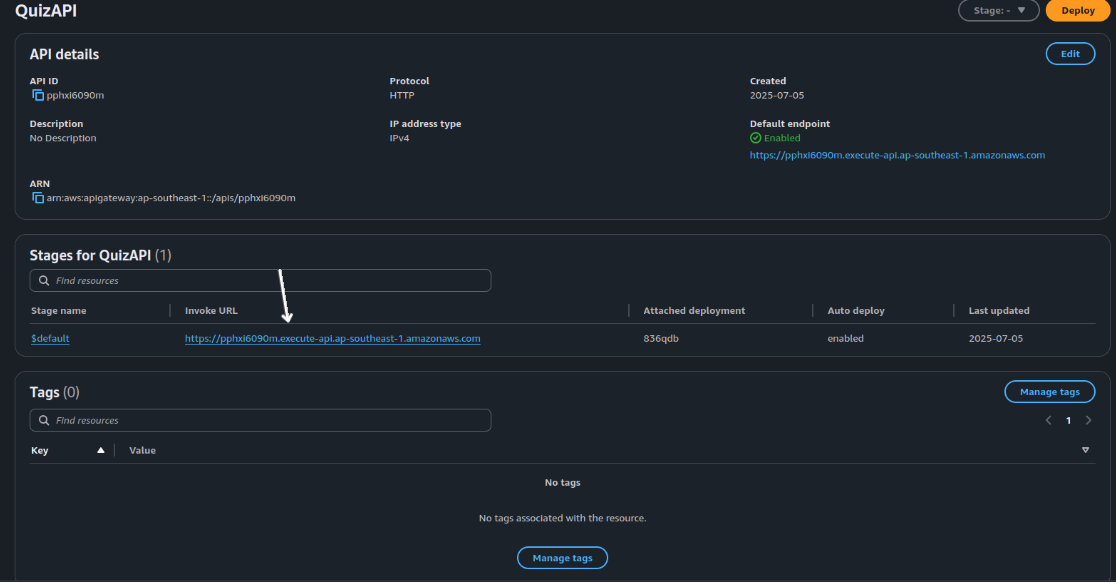Viewport: 1116px width, 583px height.
Task: Copy the ARN value using its copy icon
Action: tap(38, 198)
